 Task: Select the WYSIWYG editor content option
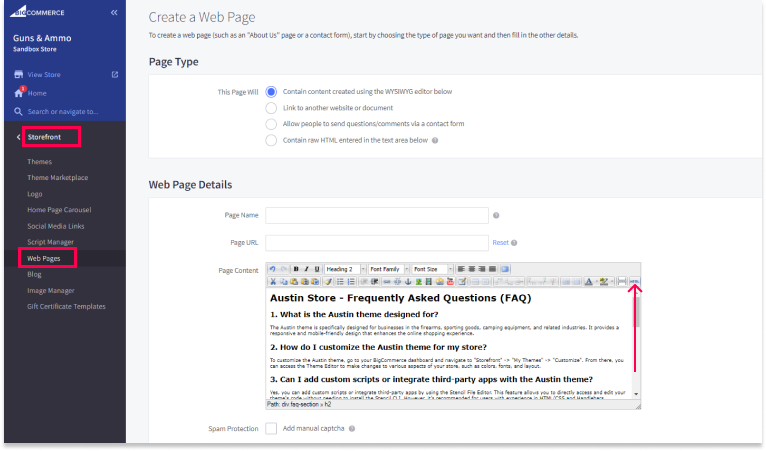click(x=271, y=91)
